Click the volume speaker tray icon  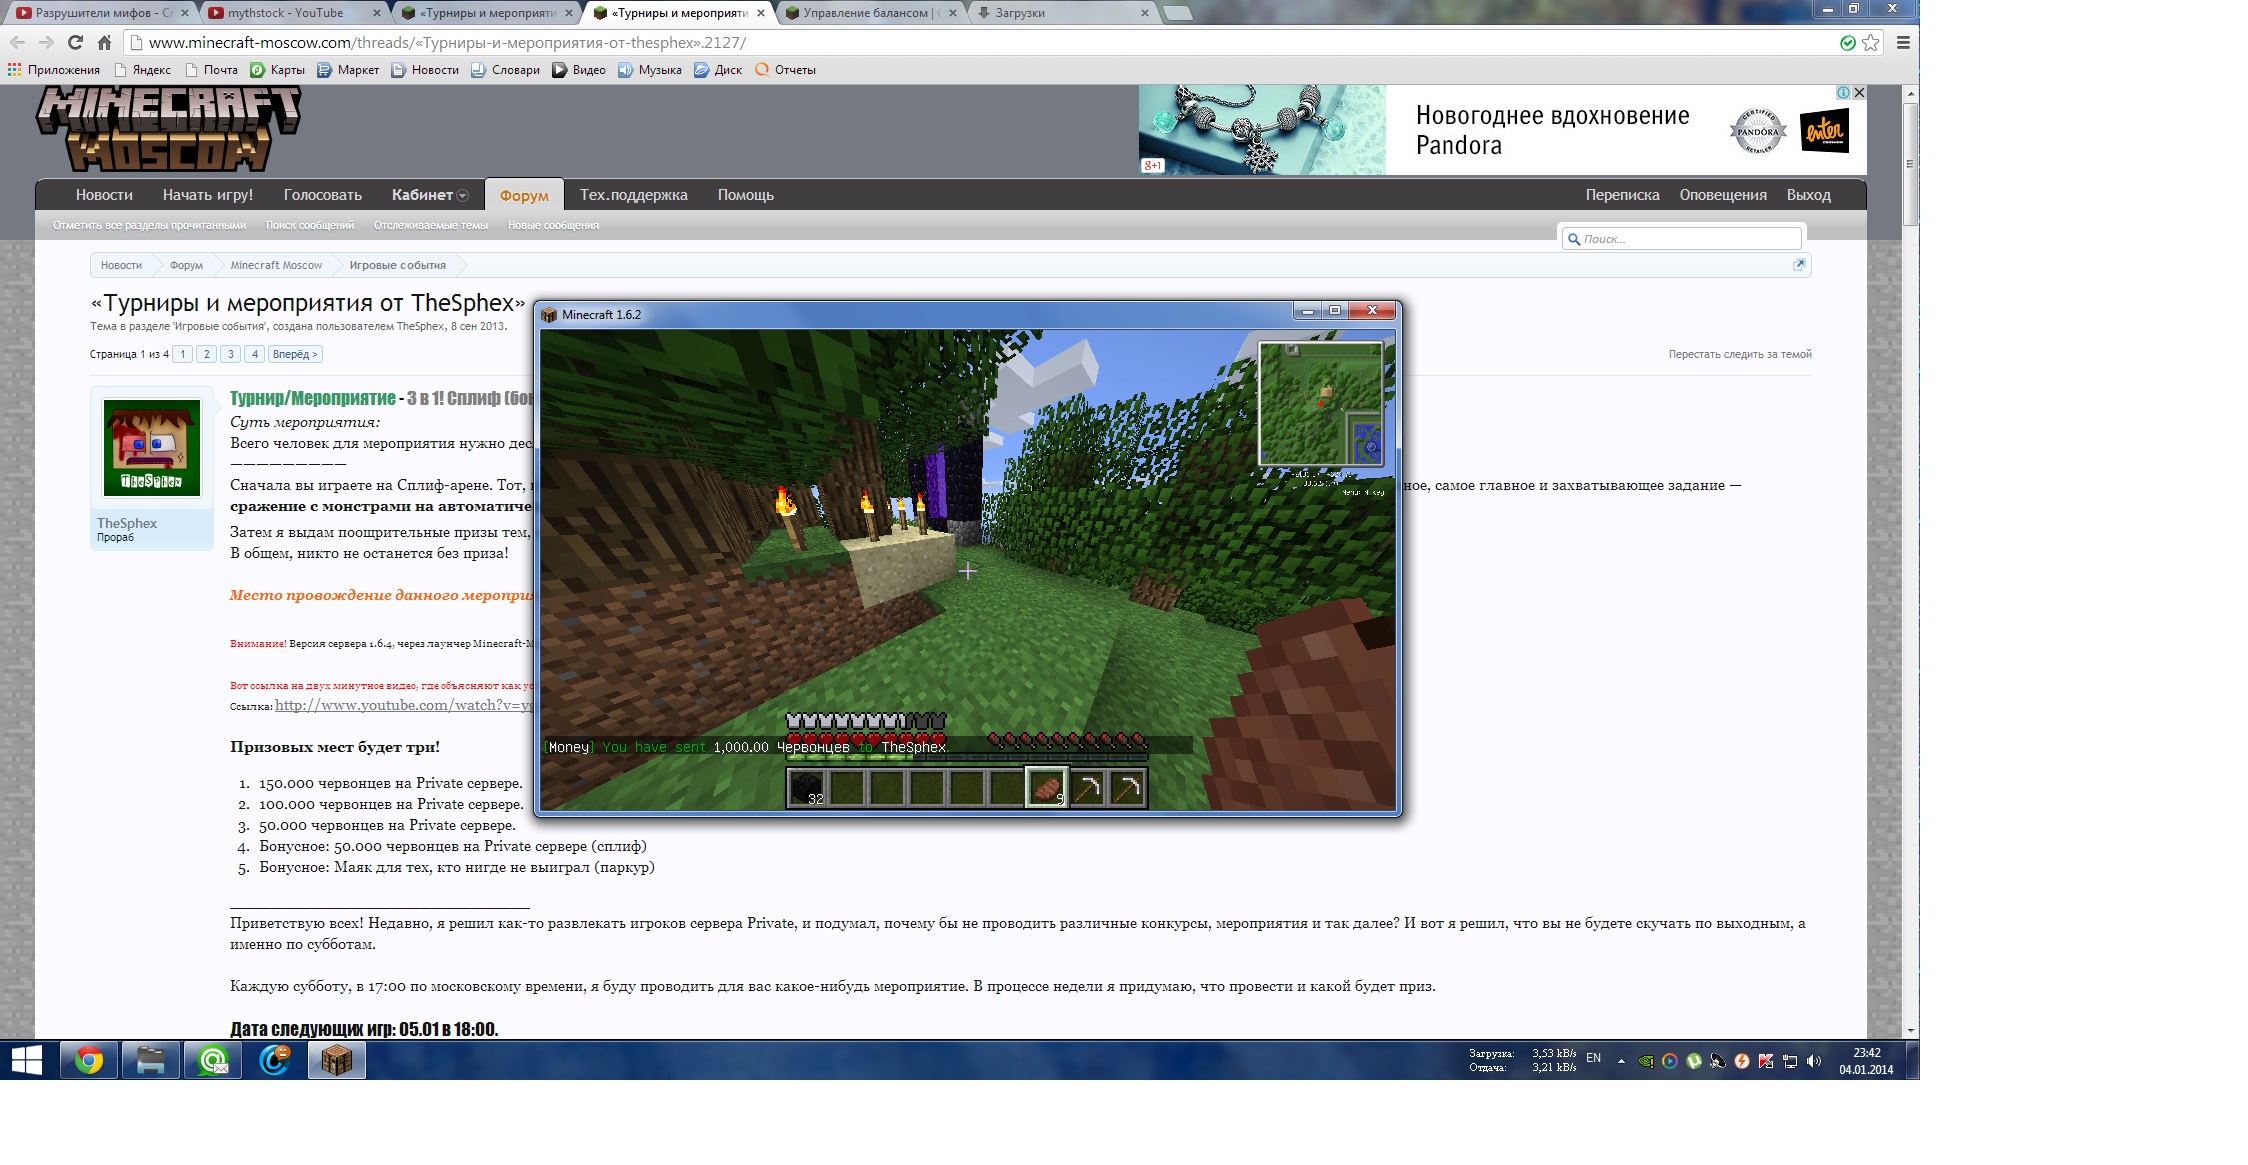[1814, 1061]
